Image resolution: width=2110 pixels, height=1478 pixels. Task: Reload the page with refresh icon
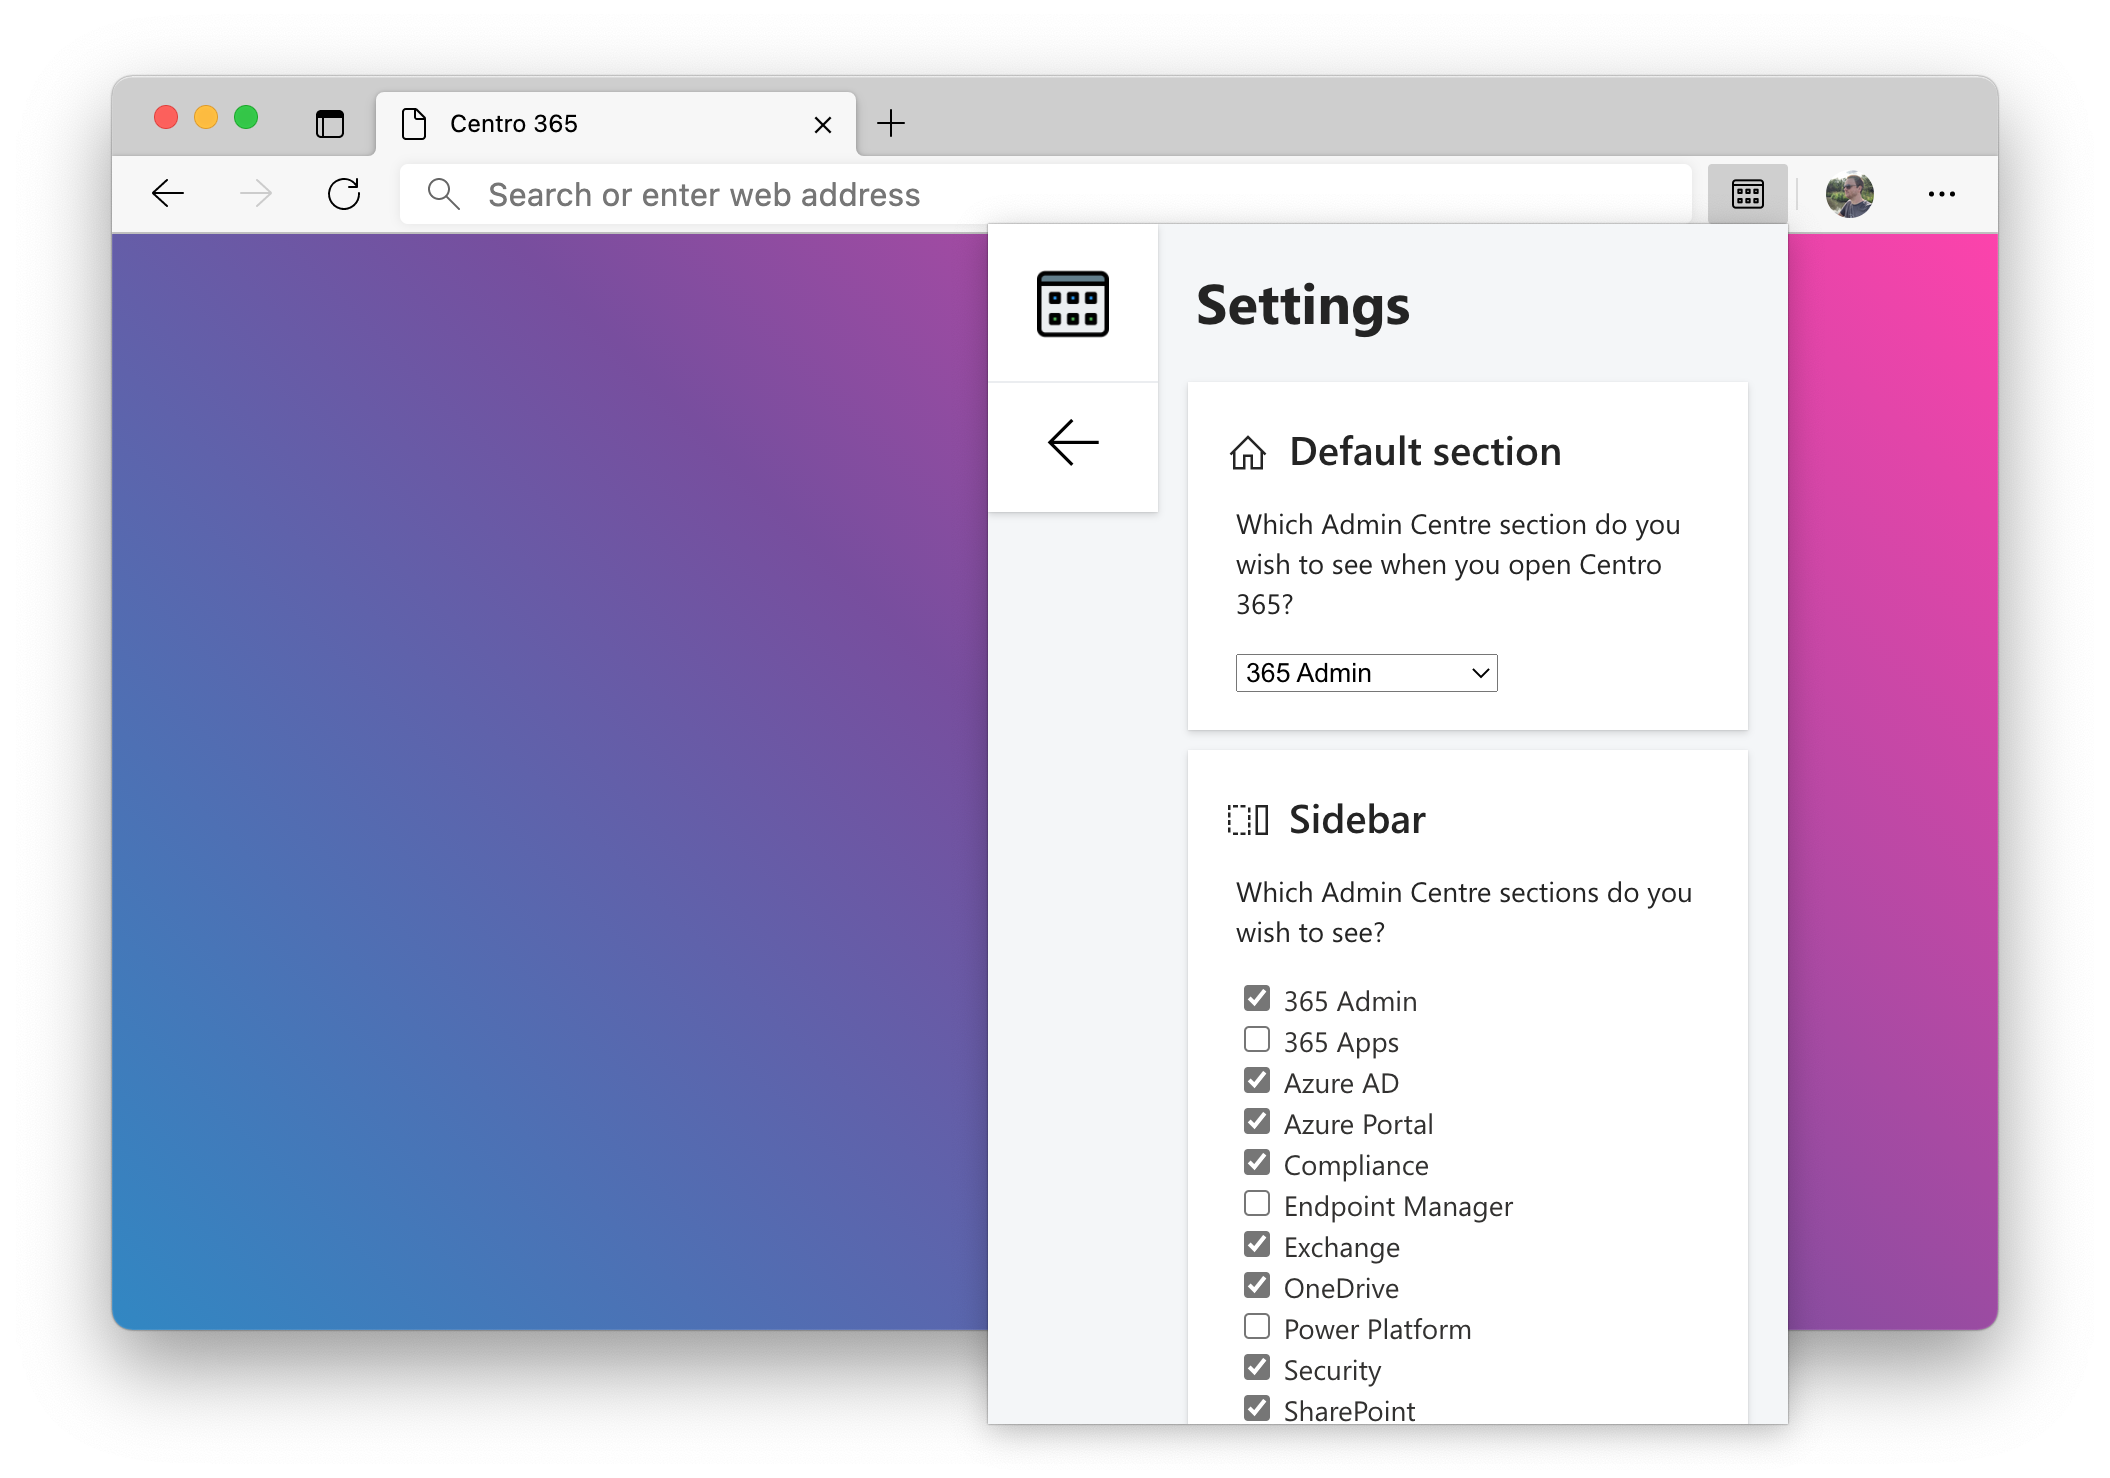pyautogui.click(x=344, y=194)
